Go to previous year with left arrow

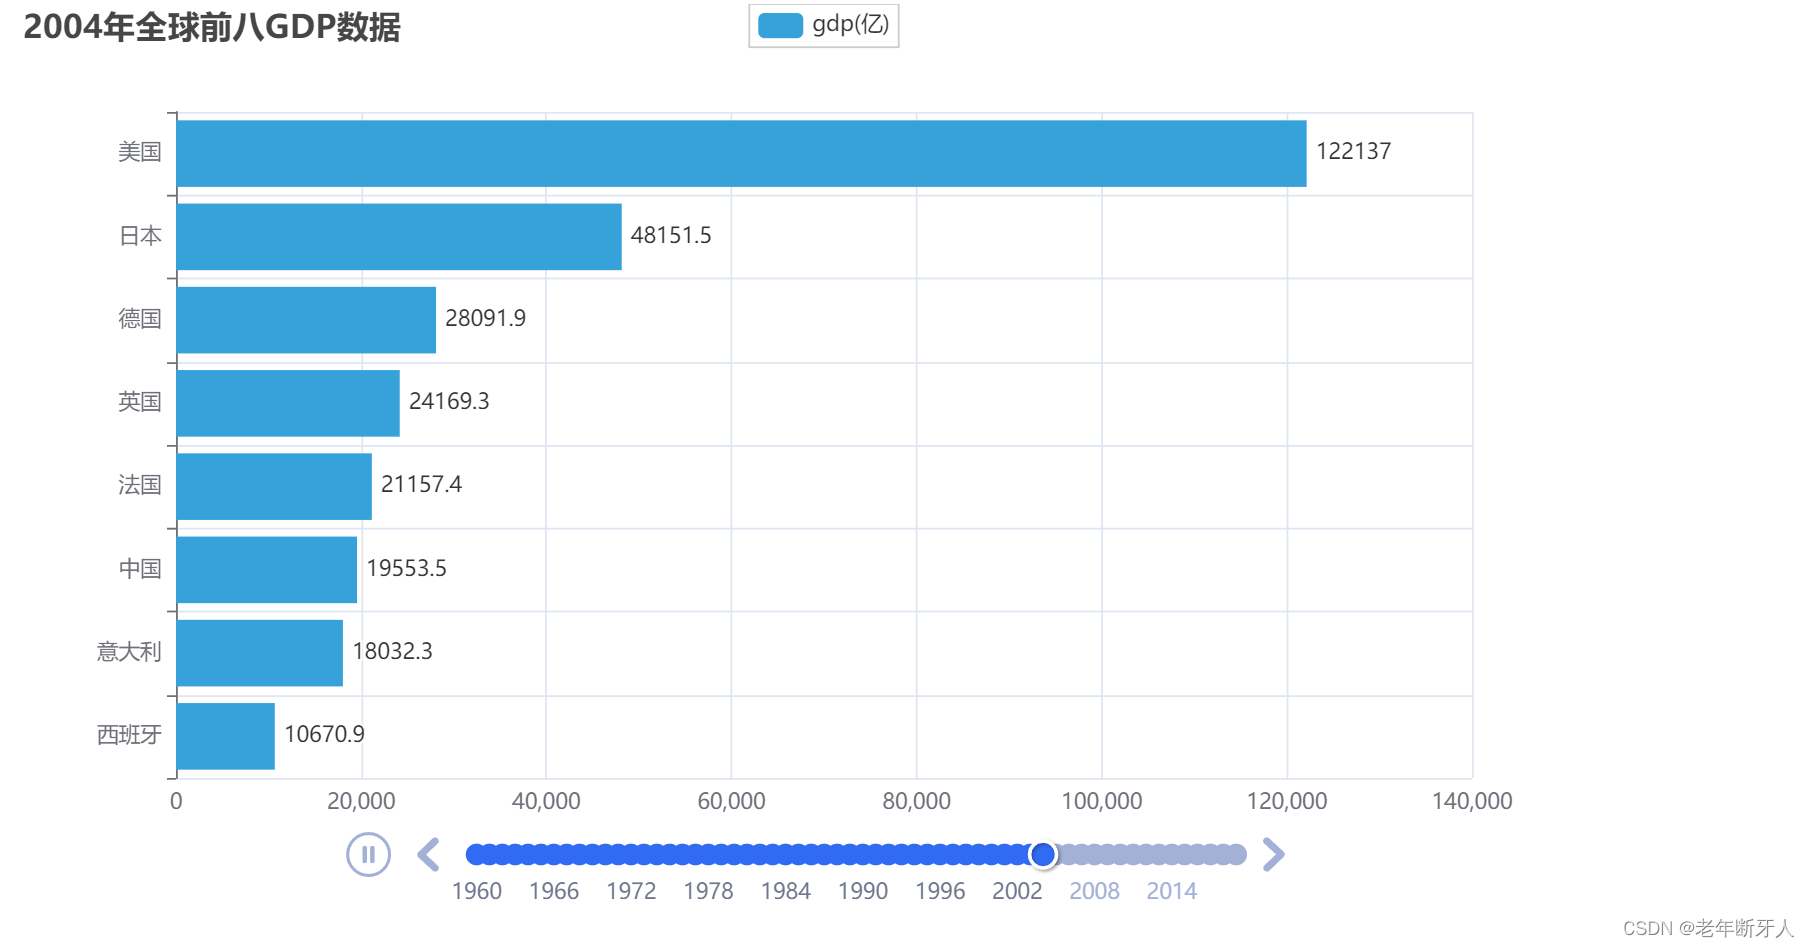(x=429, y=855)
